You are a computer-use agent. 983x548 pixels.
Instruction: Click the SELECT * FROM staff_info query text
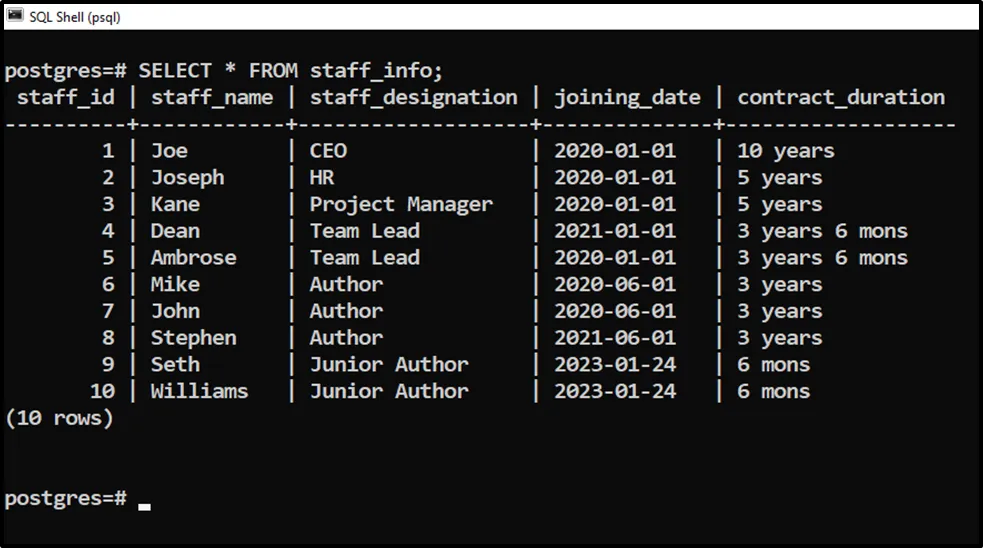(290, 71)
